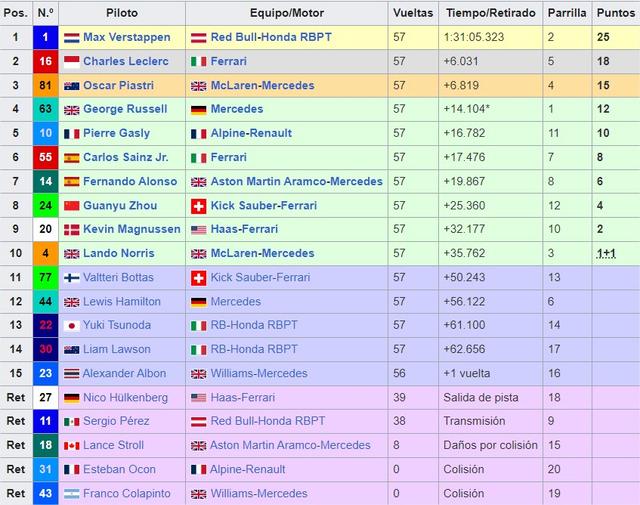Click the blue car number 1 cell
Screen dimensions: 640x505
pyautogui.click(x=45, y=38)
